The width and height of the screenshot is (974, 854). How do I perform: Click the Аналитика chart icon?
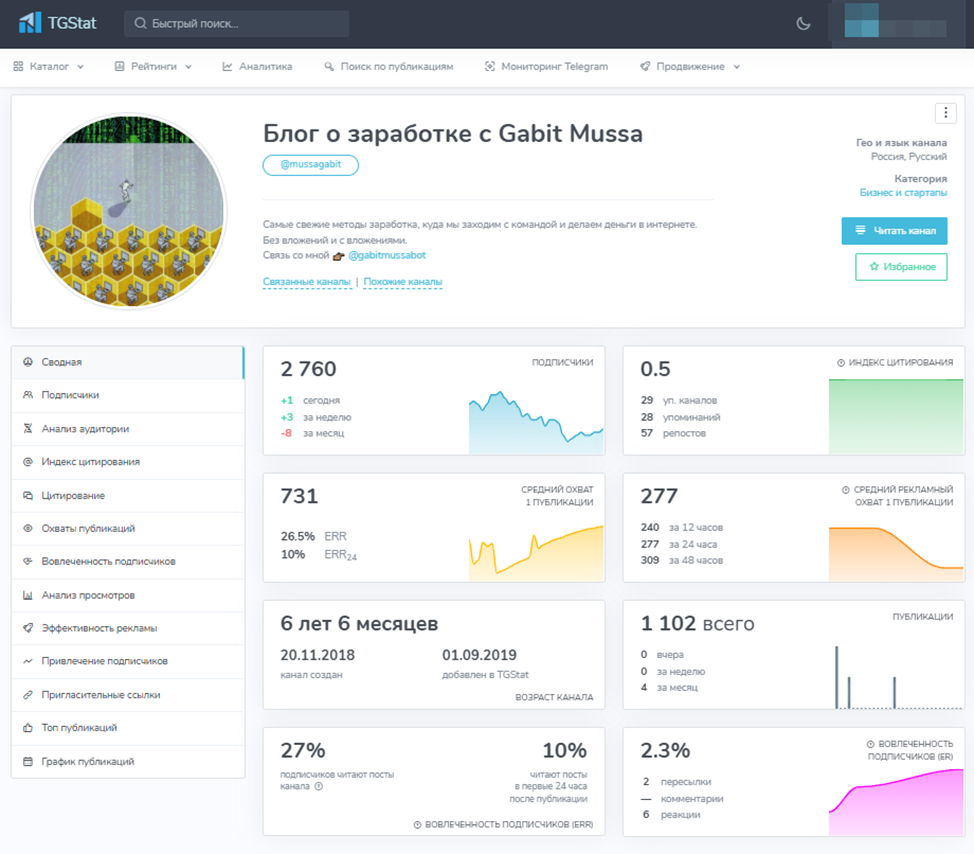click(x=227, y=66)
